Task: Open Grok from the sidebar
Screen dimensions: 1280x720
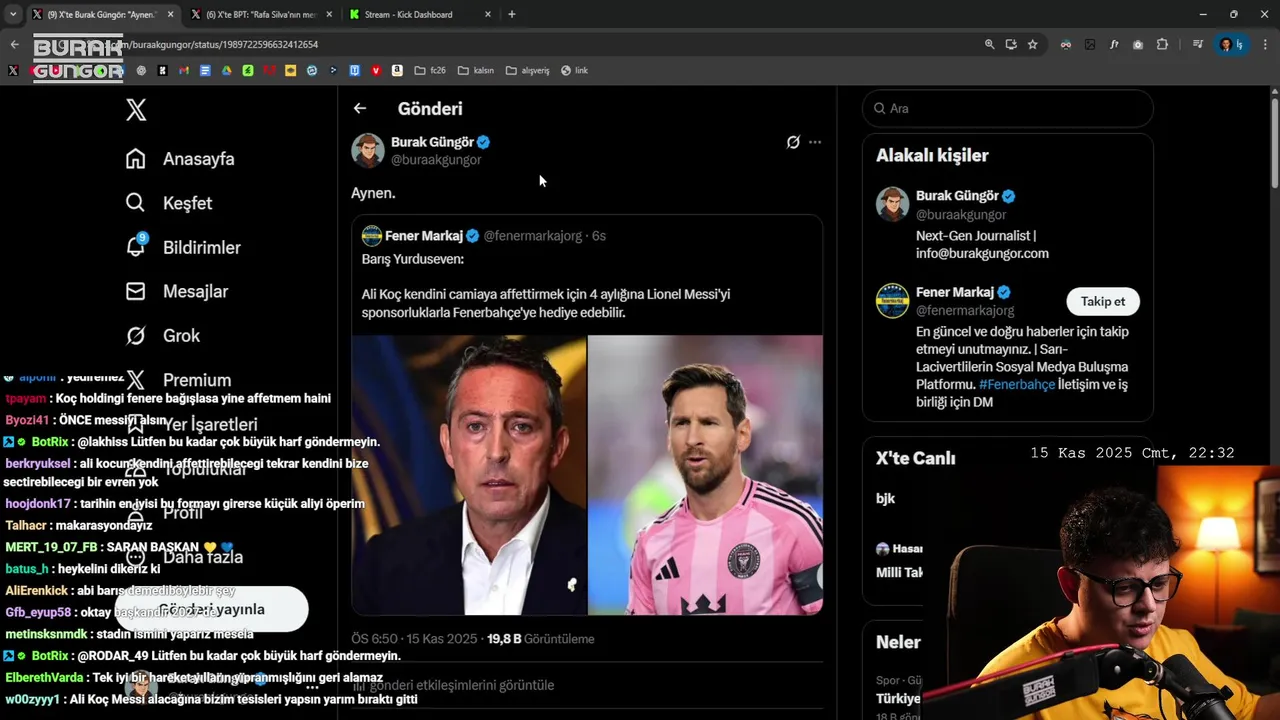Action: (x=162, y=335)
